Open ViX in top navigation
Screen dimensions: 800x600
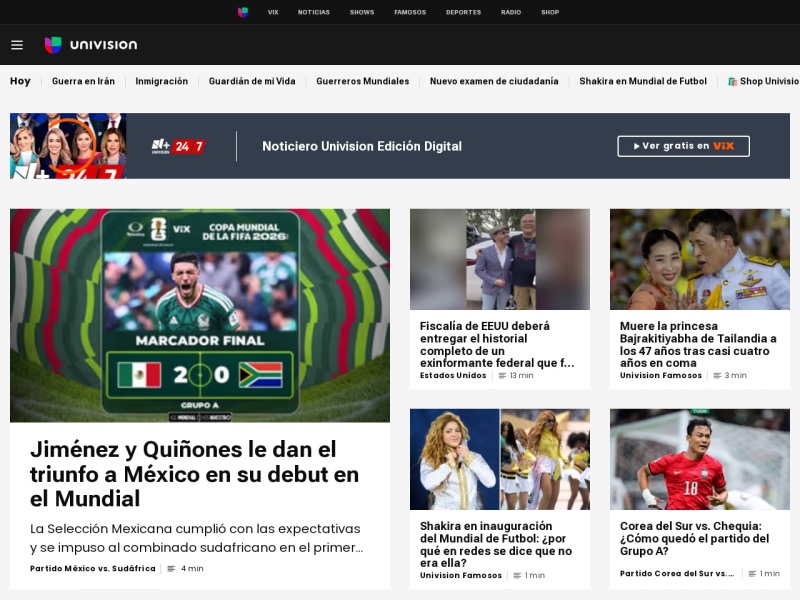pyautogui.click(x=273, y=12)
